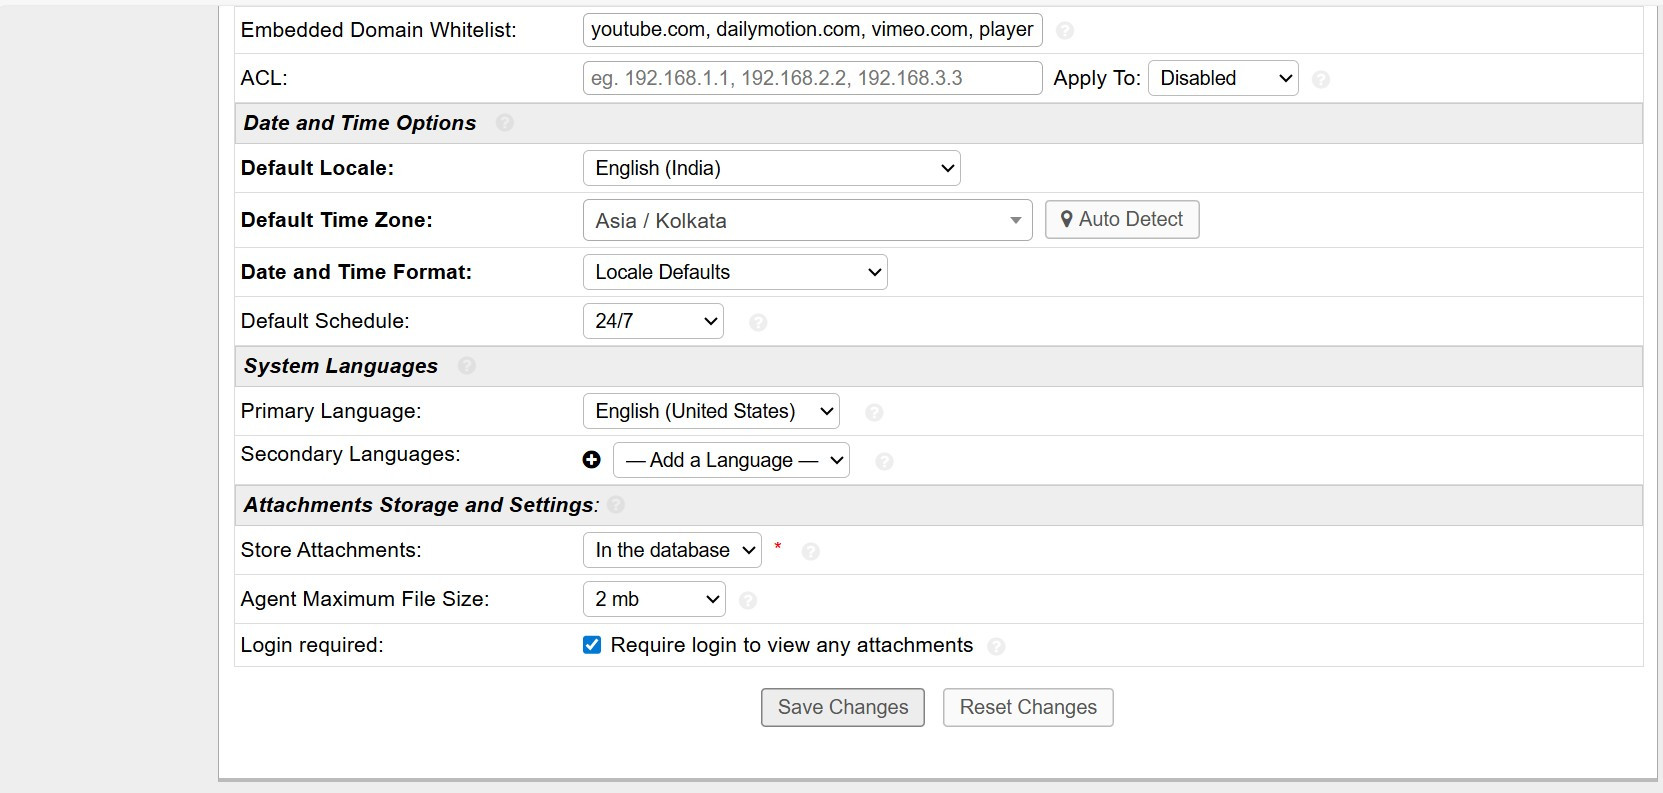Click help icon beside System Languages heading
Viewport: 1663px width, 793px height.
pos(467,366)
